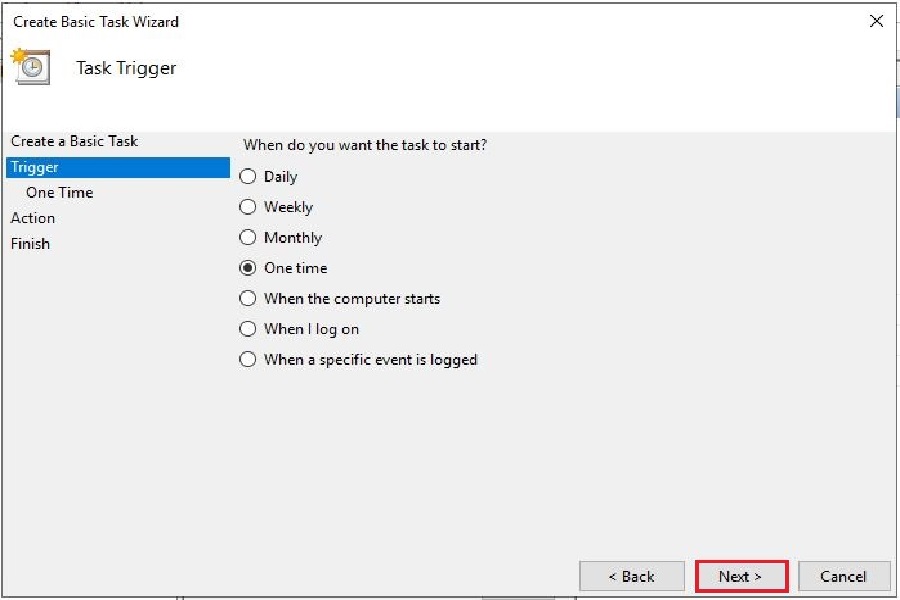Click the task start question label
The image size is (900, 600).
(365, 145)
